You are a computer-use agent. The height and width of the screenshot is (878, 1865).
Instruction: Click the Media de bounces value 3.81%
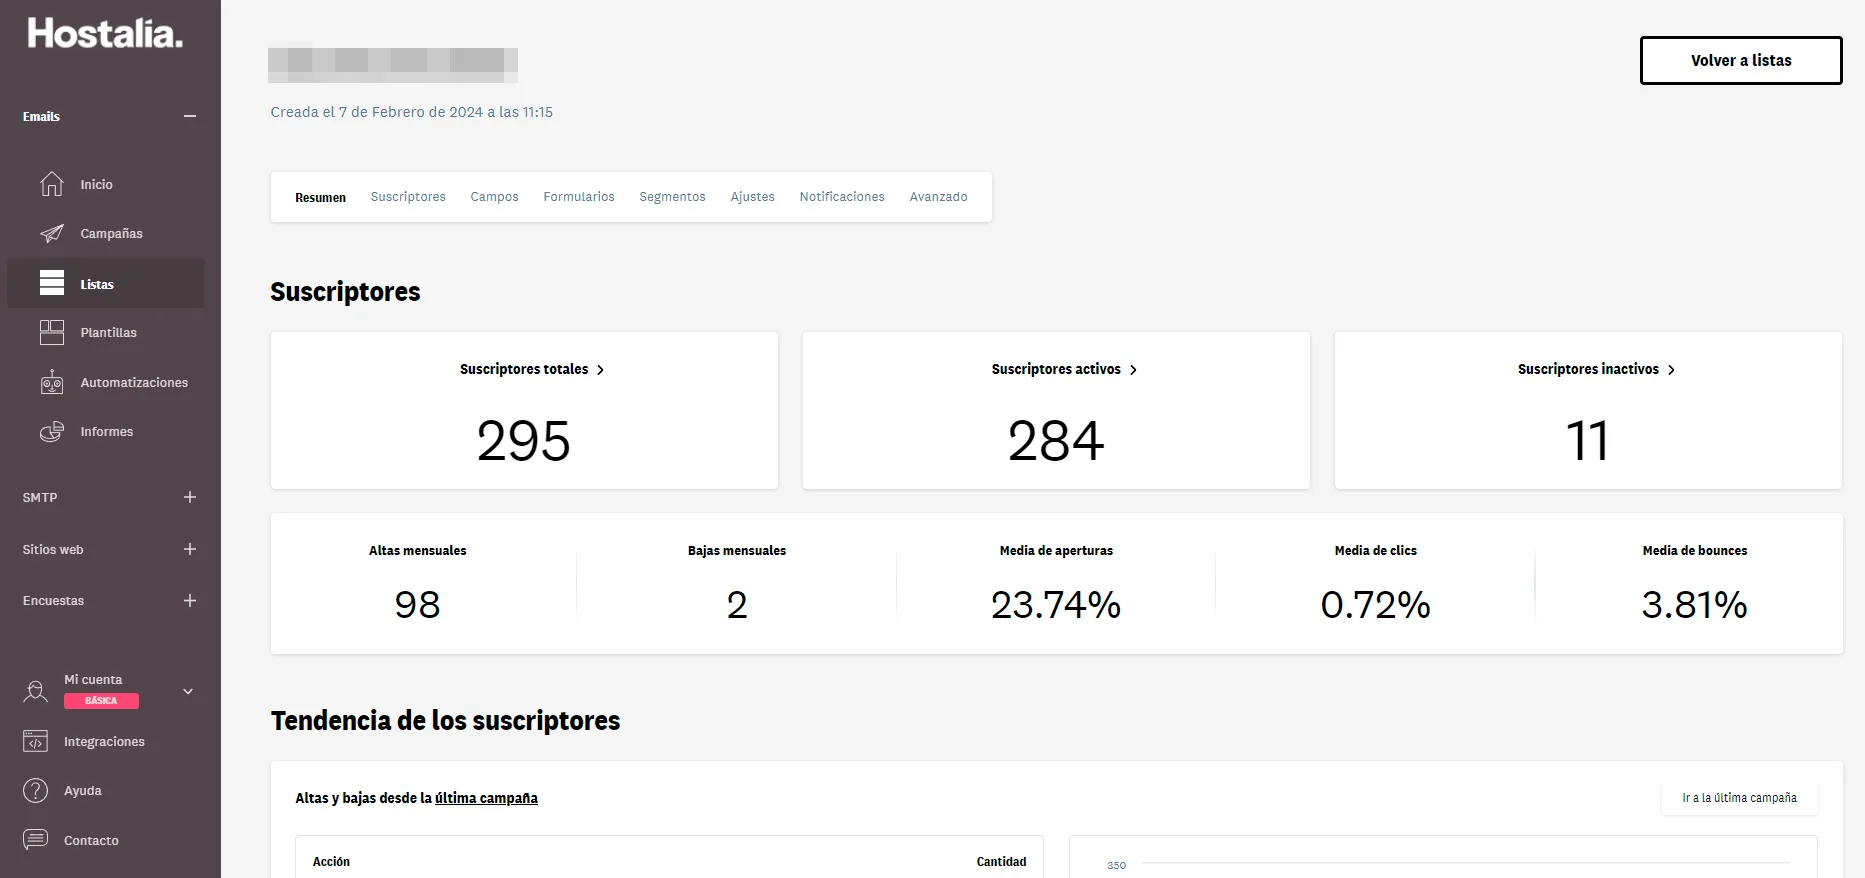click(x=1694, y=605)
